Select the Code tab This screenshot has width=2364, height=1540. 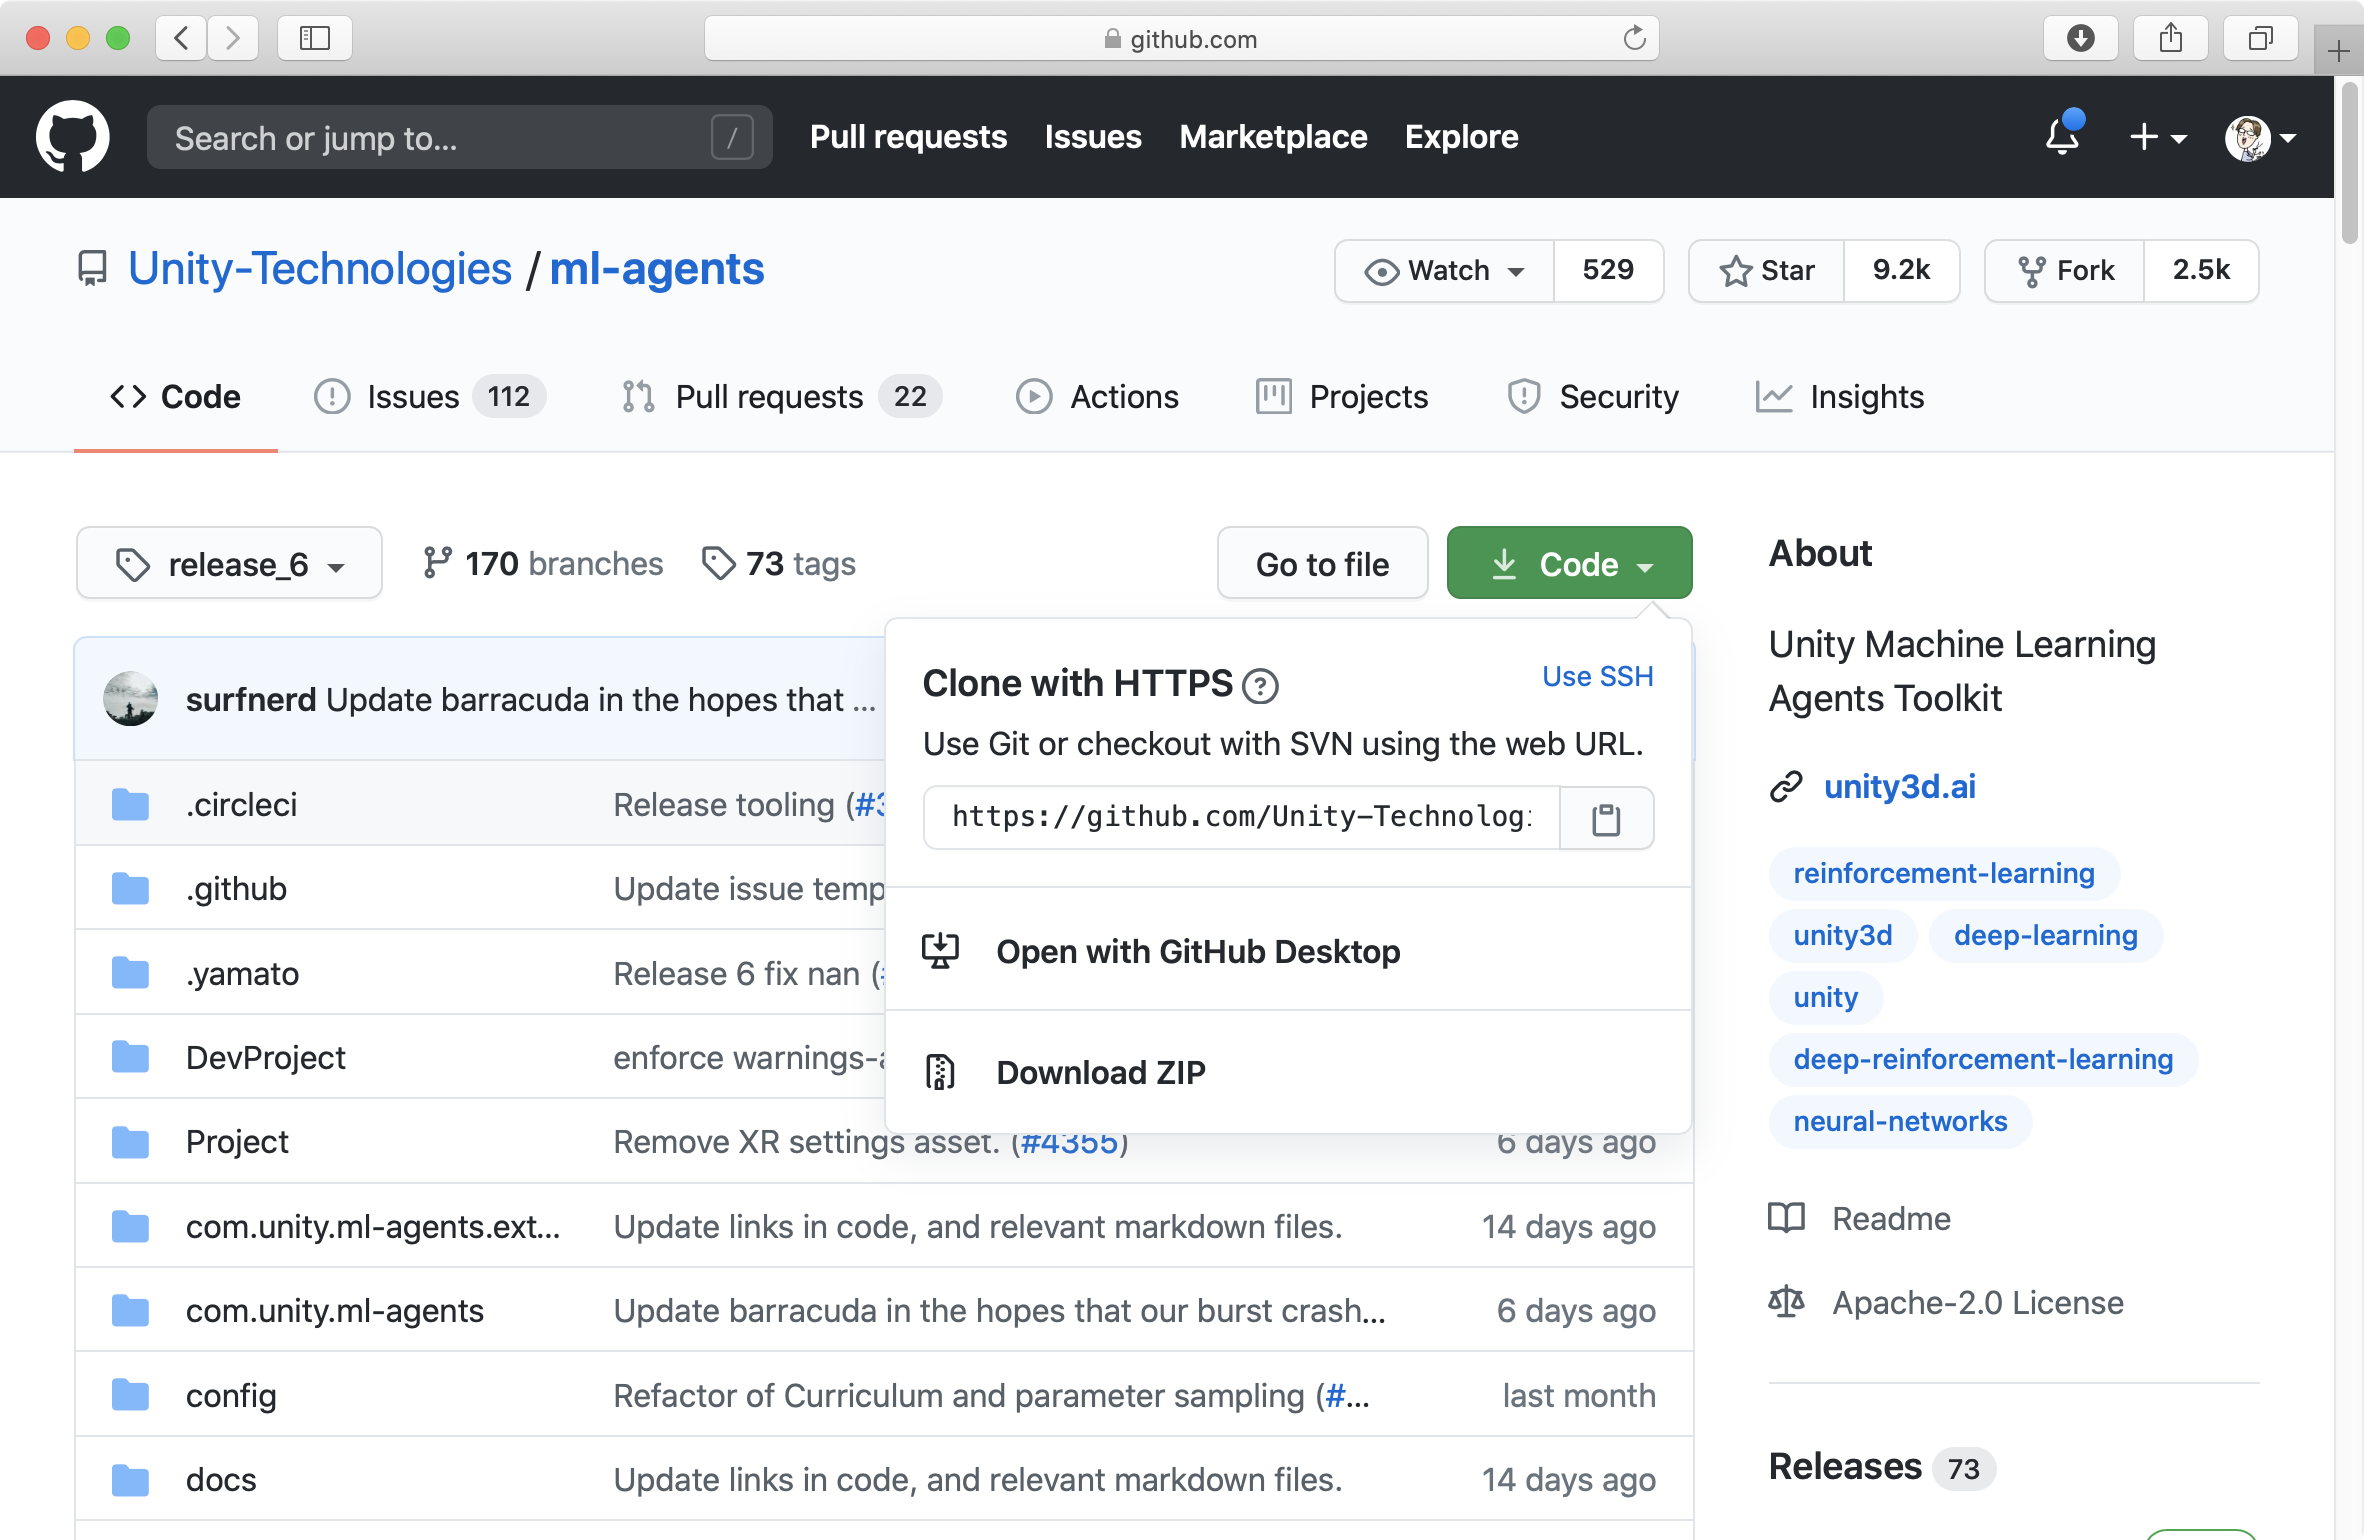click(175, 397)
